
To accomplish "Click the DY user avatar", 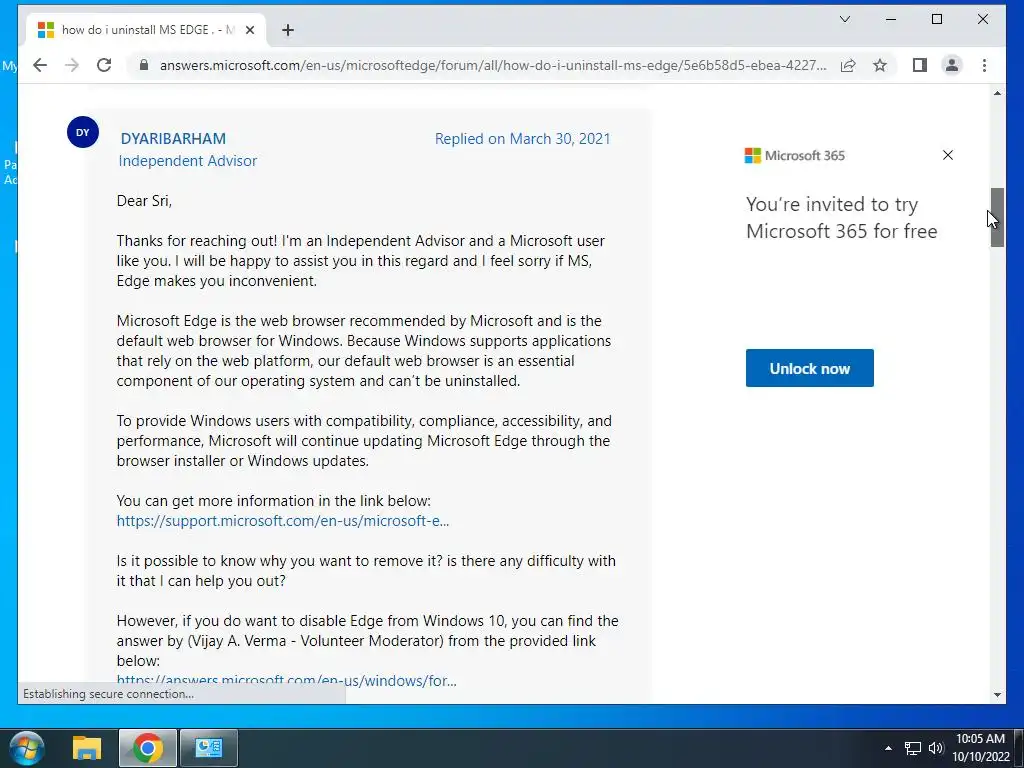I will [83, 133].
